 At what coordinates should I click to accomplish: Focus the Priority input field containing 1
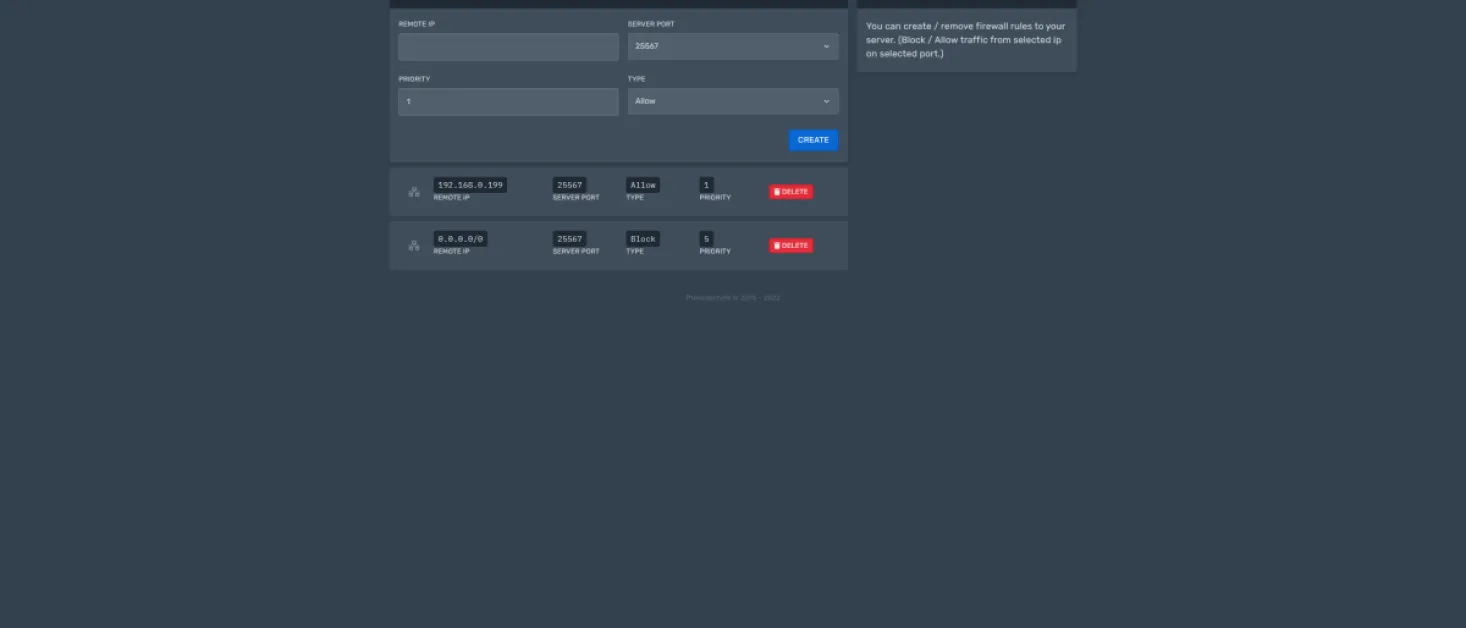tap(508, 101)
